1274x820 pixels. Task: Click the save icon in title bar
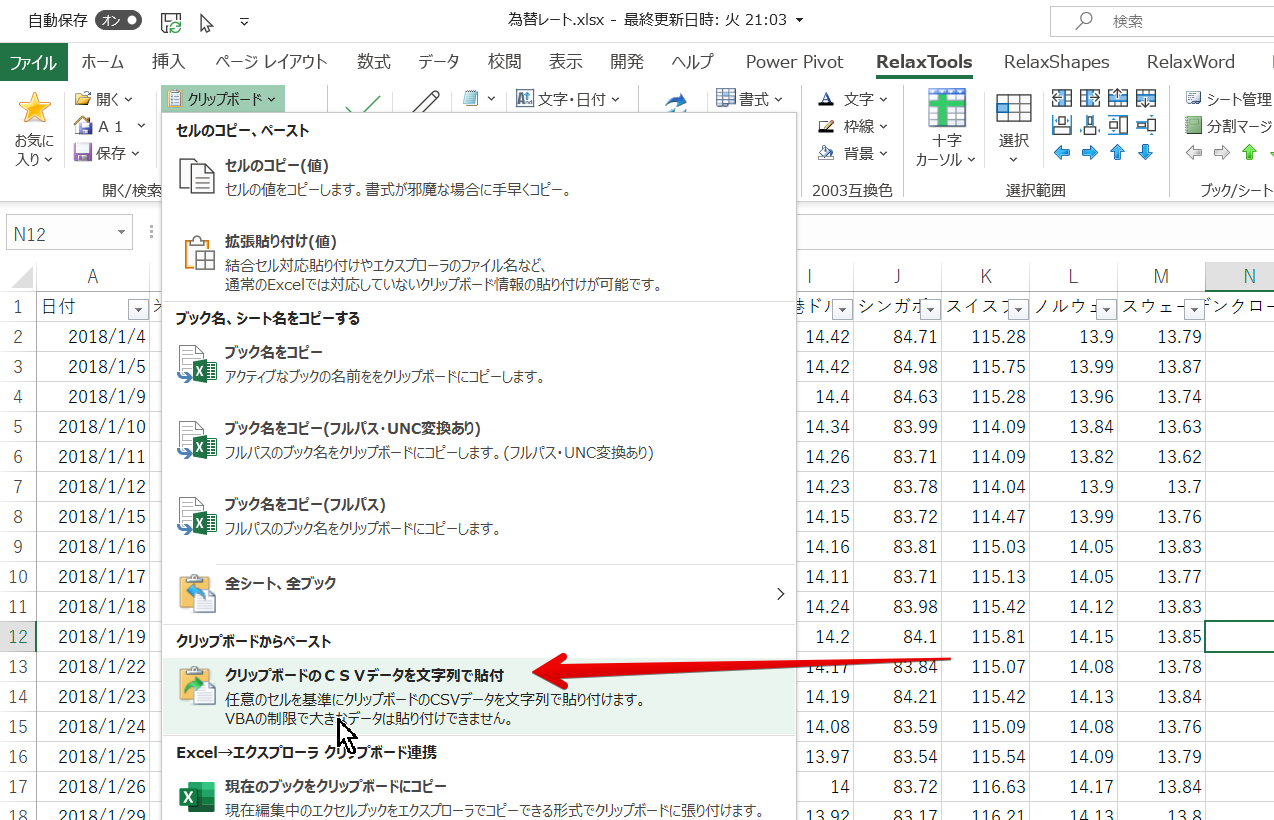pyautogui.click(x=171, y=21)
